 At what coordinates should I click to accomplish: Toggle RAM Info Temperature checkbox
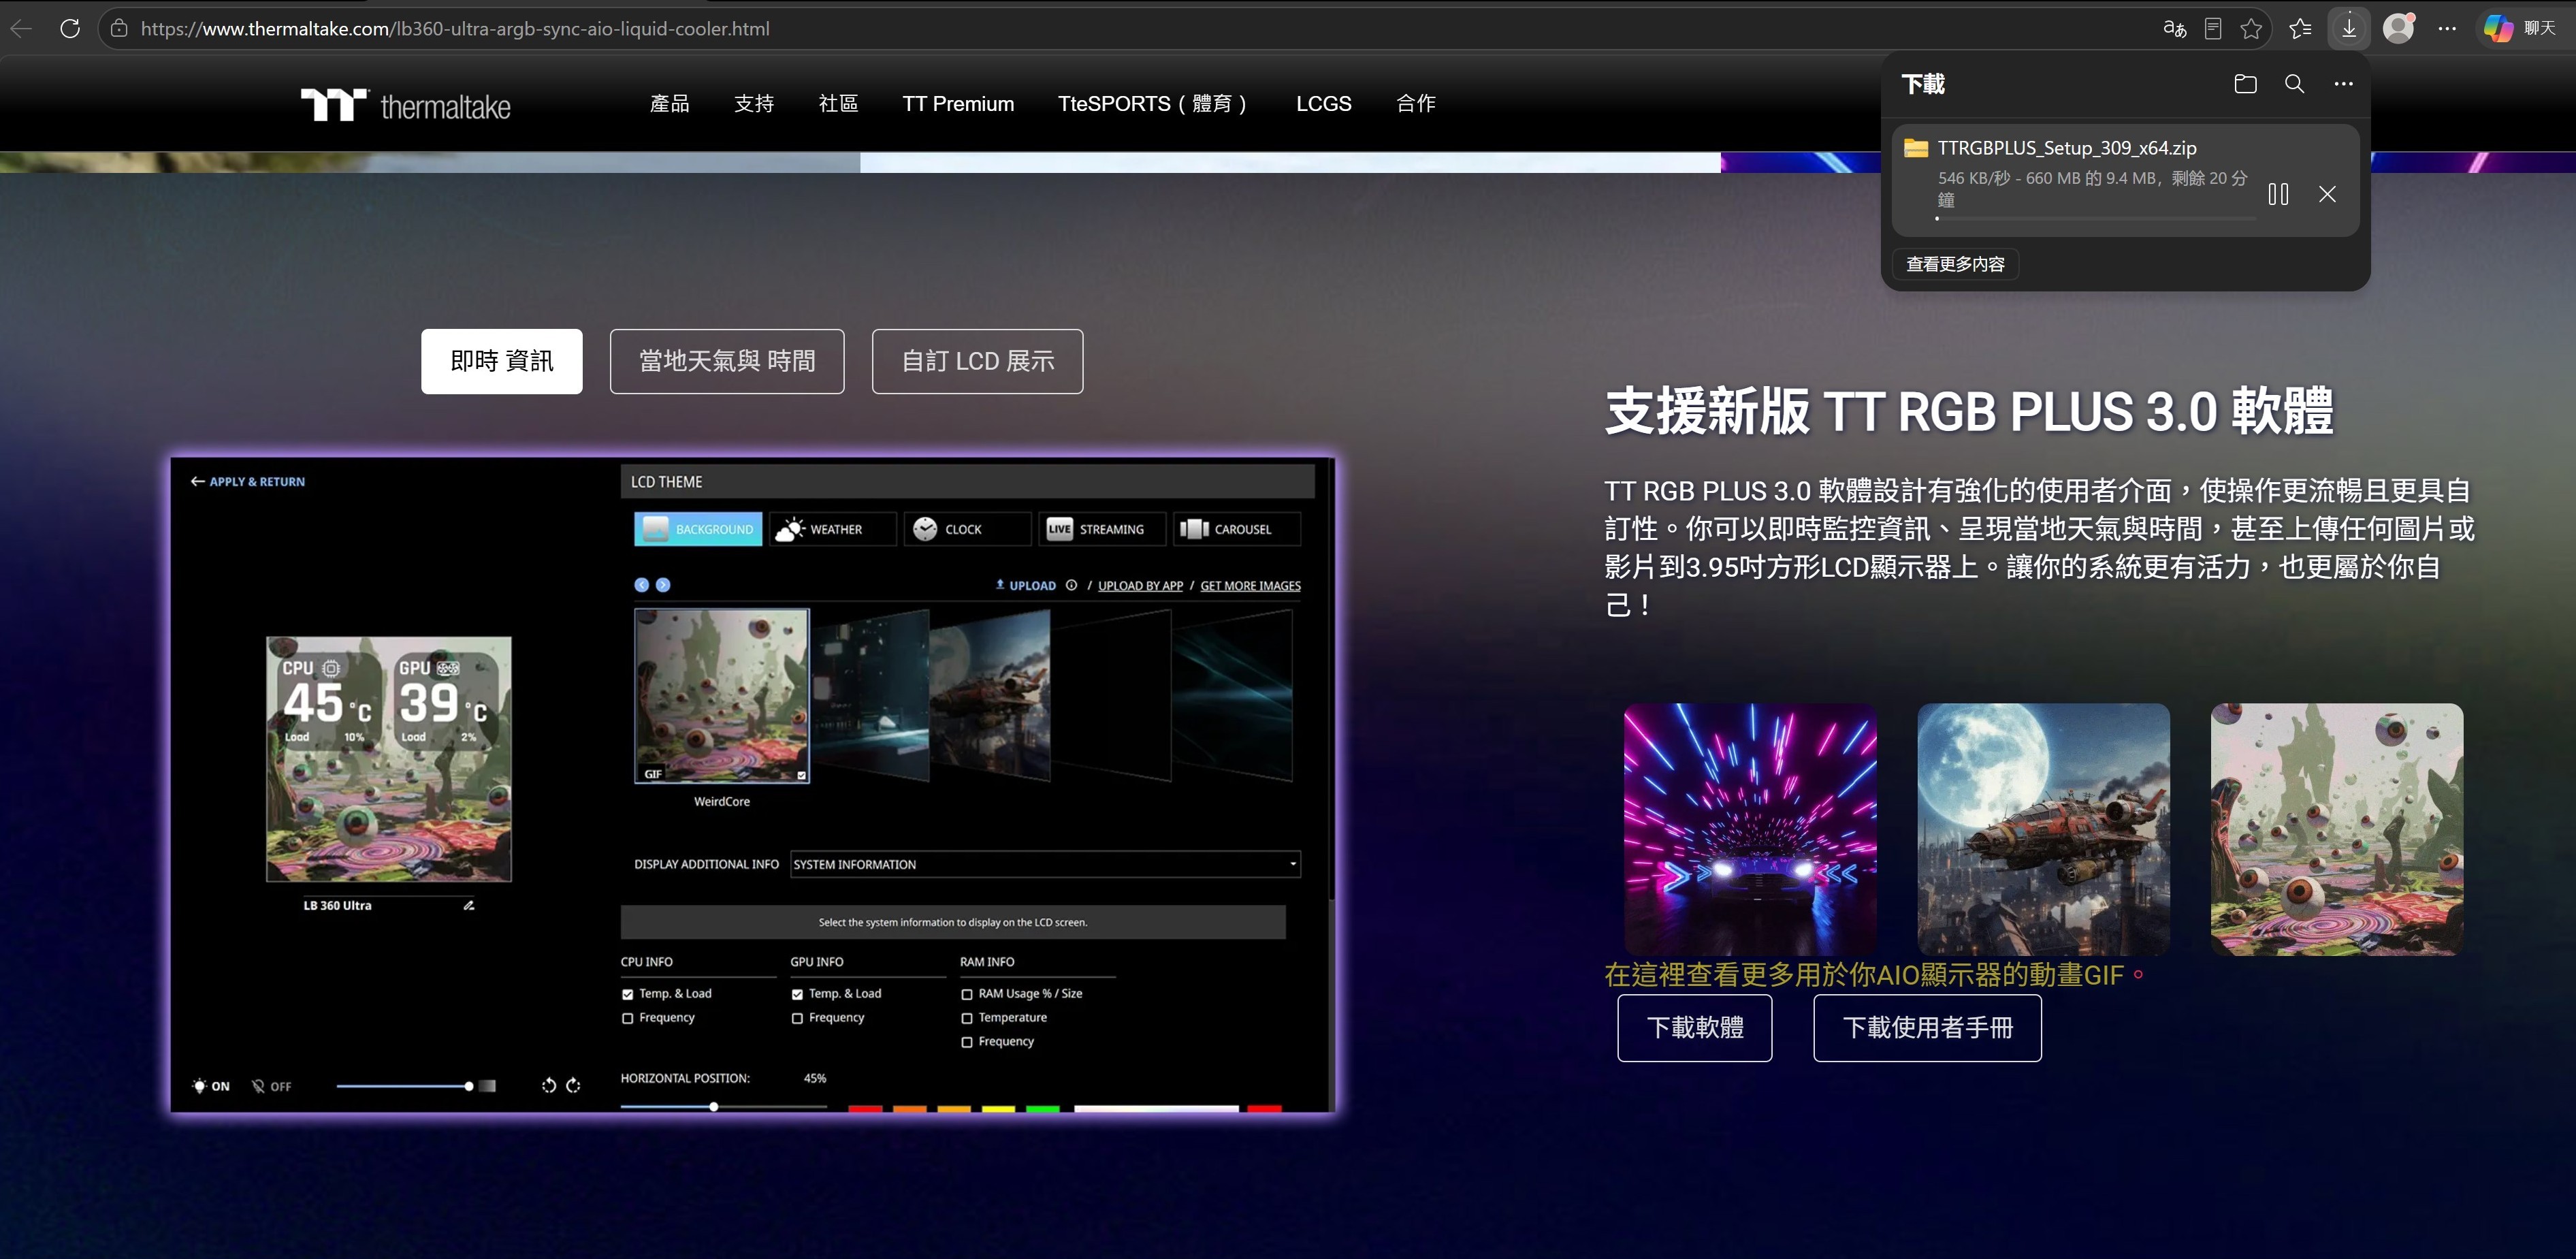[967, 1018]
